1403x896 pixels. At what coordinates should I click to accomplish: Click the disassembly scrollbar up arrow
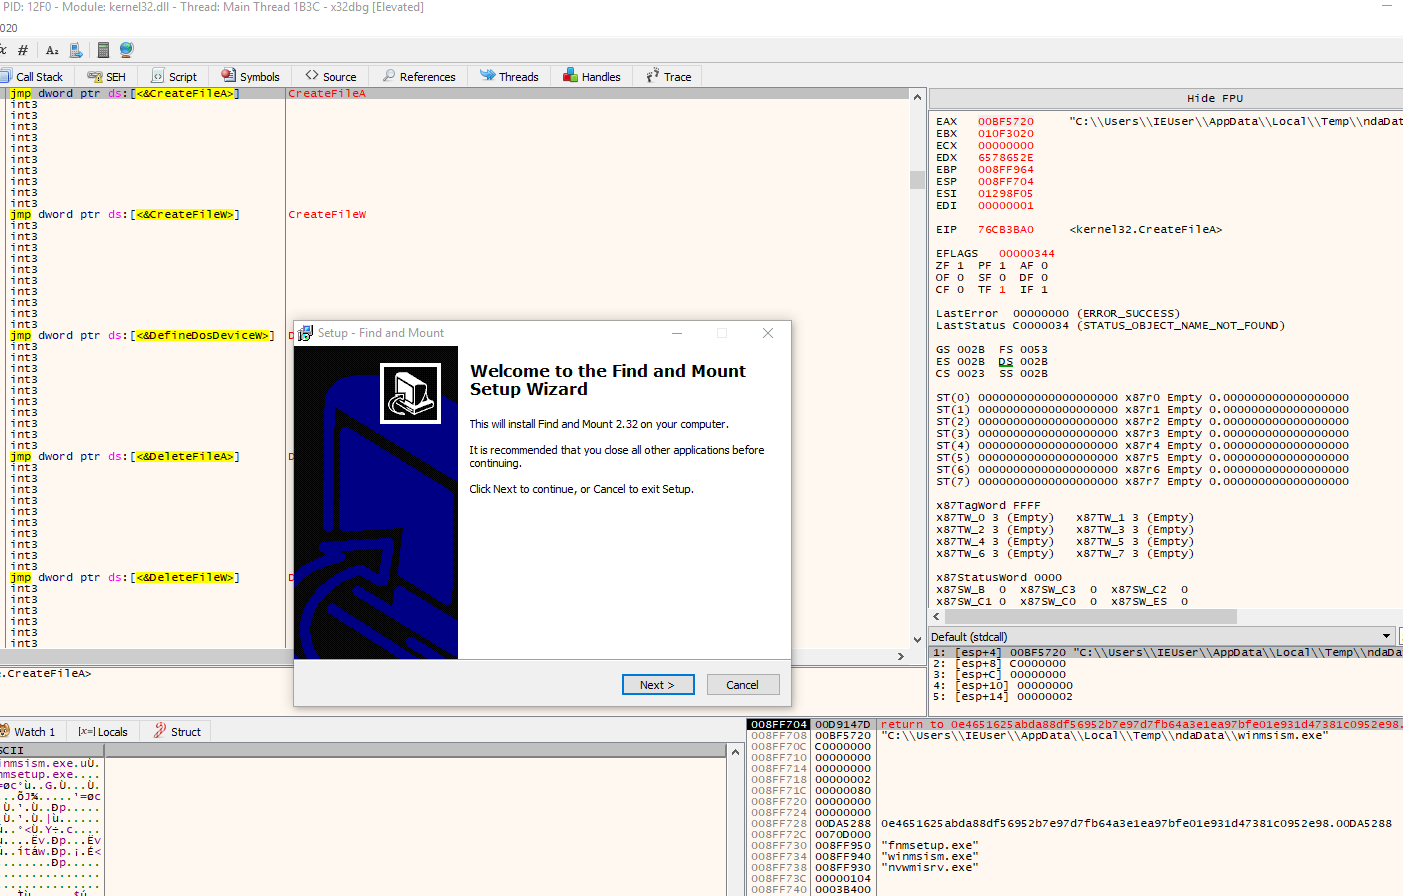pyautogui.click(x=917, y=96)
